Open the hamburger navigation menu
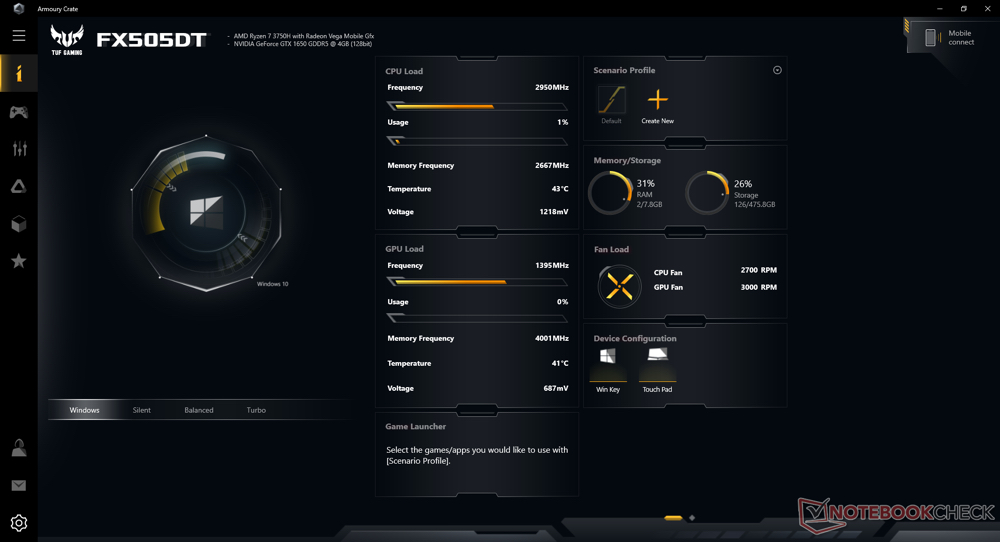The image size is (1000, 542). [x=18, y=36]
